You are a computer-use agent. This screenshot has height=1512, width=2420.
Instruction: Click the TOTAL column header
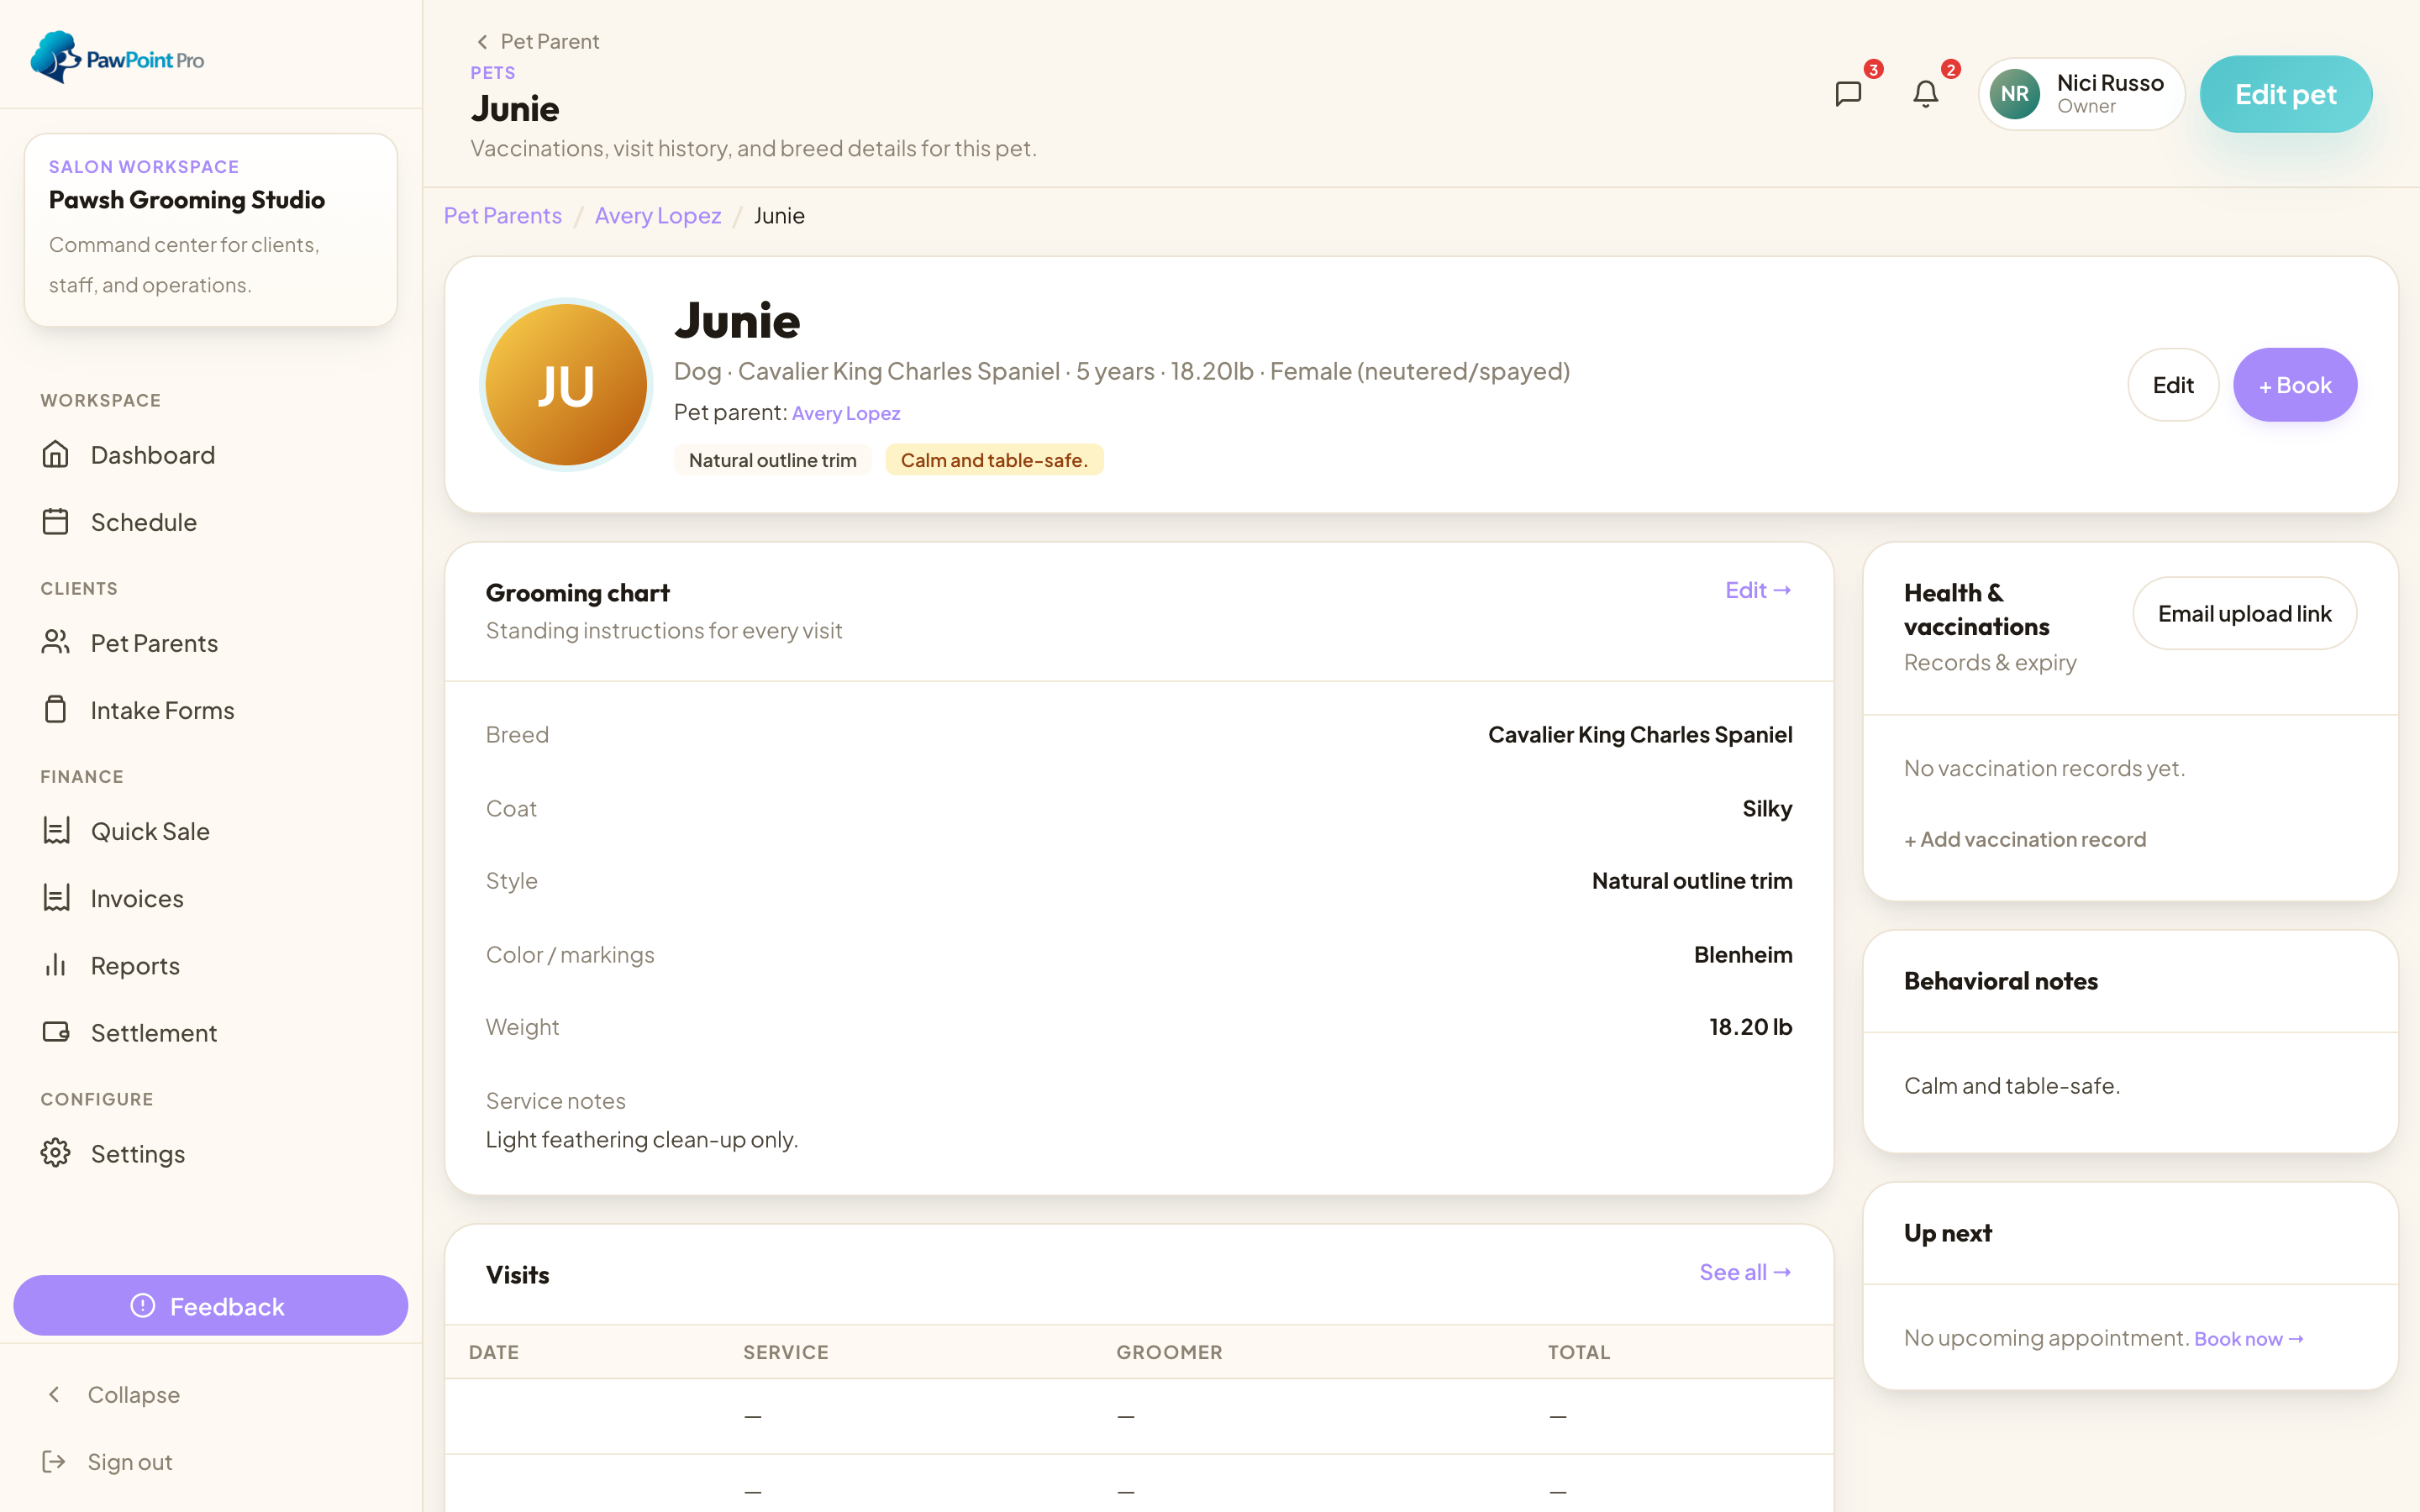1579,1352
